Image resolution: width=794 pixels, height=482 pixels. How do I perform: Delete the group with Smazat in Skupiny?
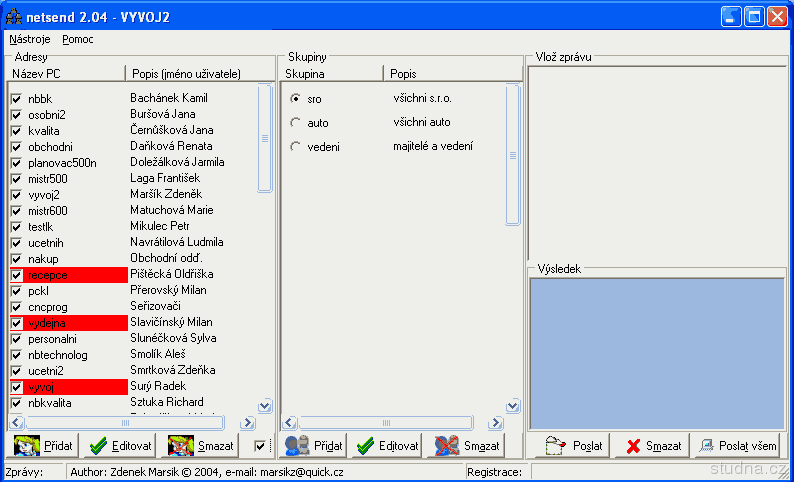[467, 446]
